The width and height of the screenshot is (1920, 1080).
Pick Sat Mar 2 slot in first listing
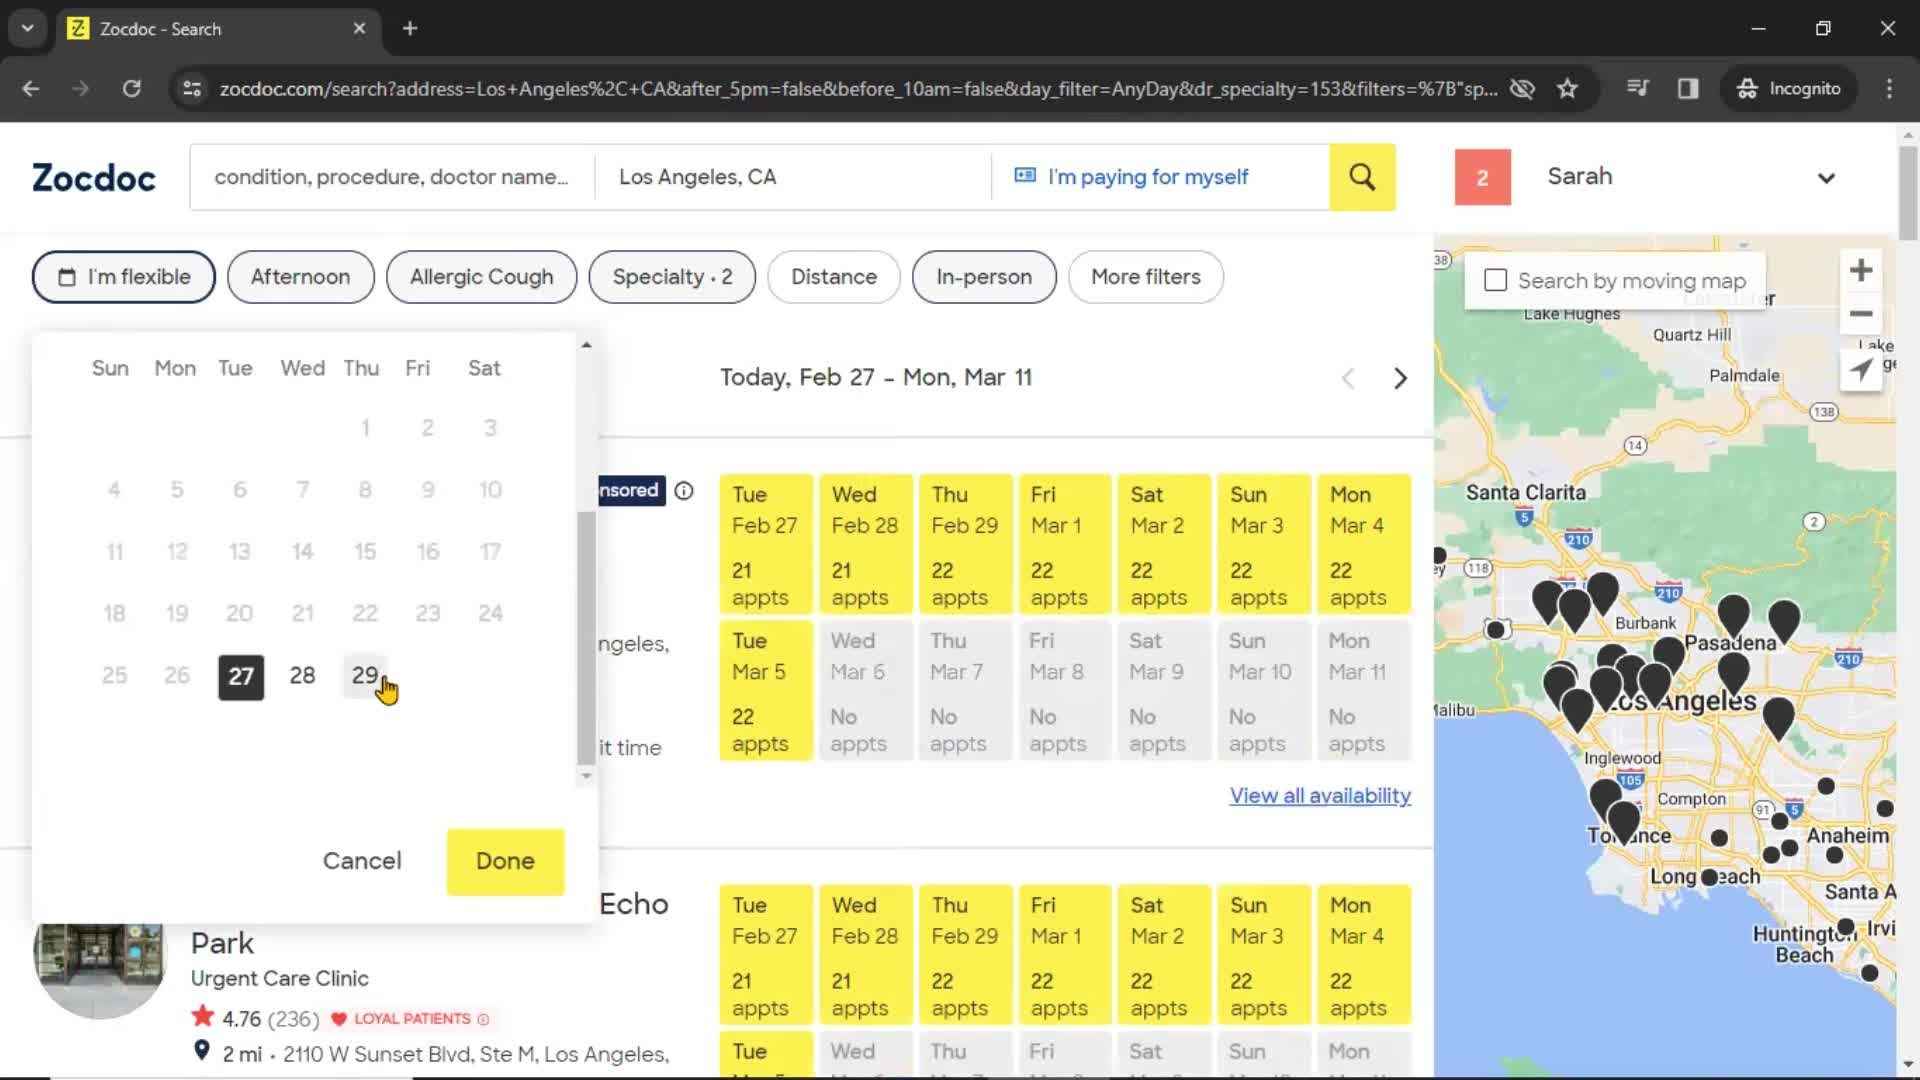click(x=1164, y=545)
